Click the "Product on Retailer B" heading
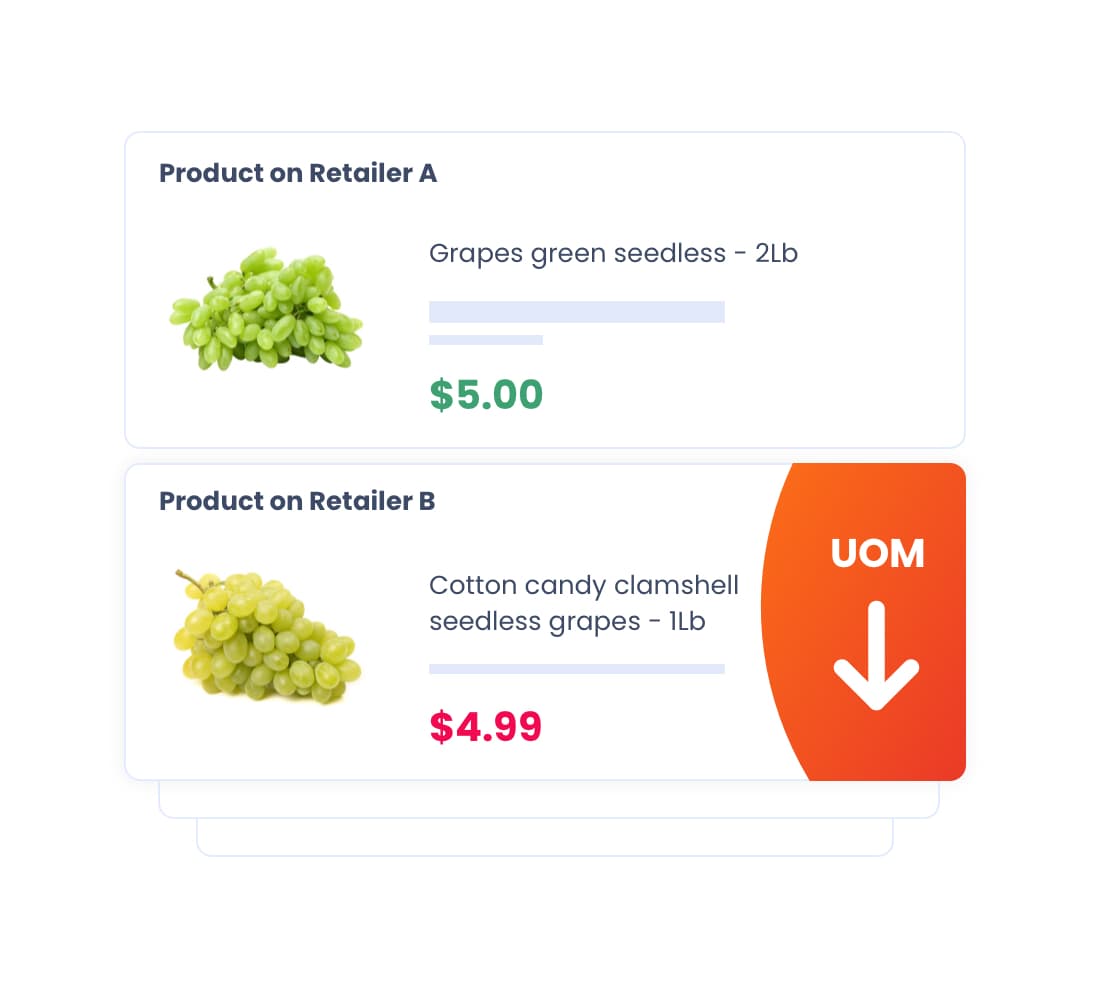Screen dimensions: 1118x988 297,501
